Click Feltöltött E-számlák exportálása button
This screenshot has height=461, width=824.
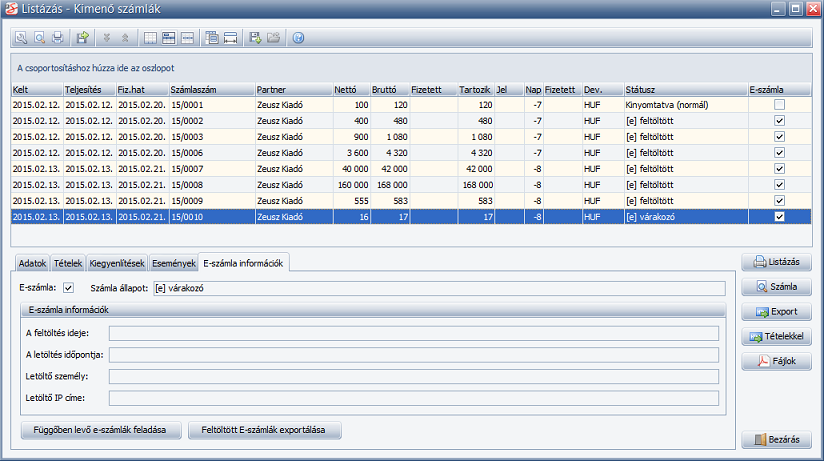264,430
